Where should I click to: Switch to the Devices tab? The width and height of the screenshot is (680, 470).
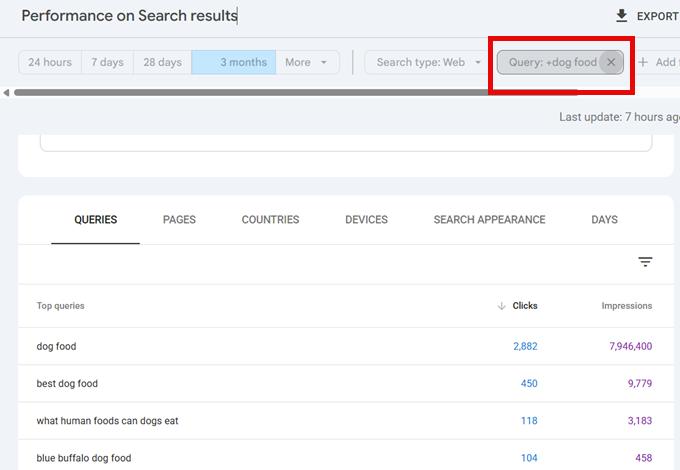coord(366,220)
